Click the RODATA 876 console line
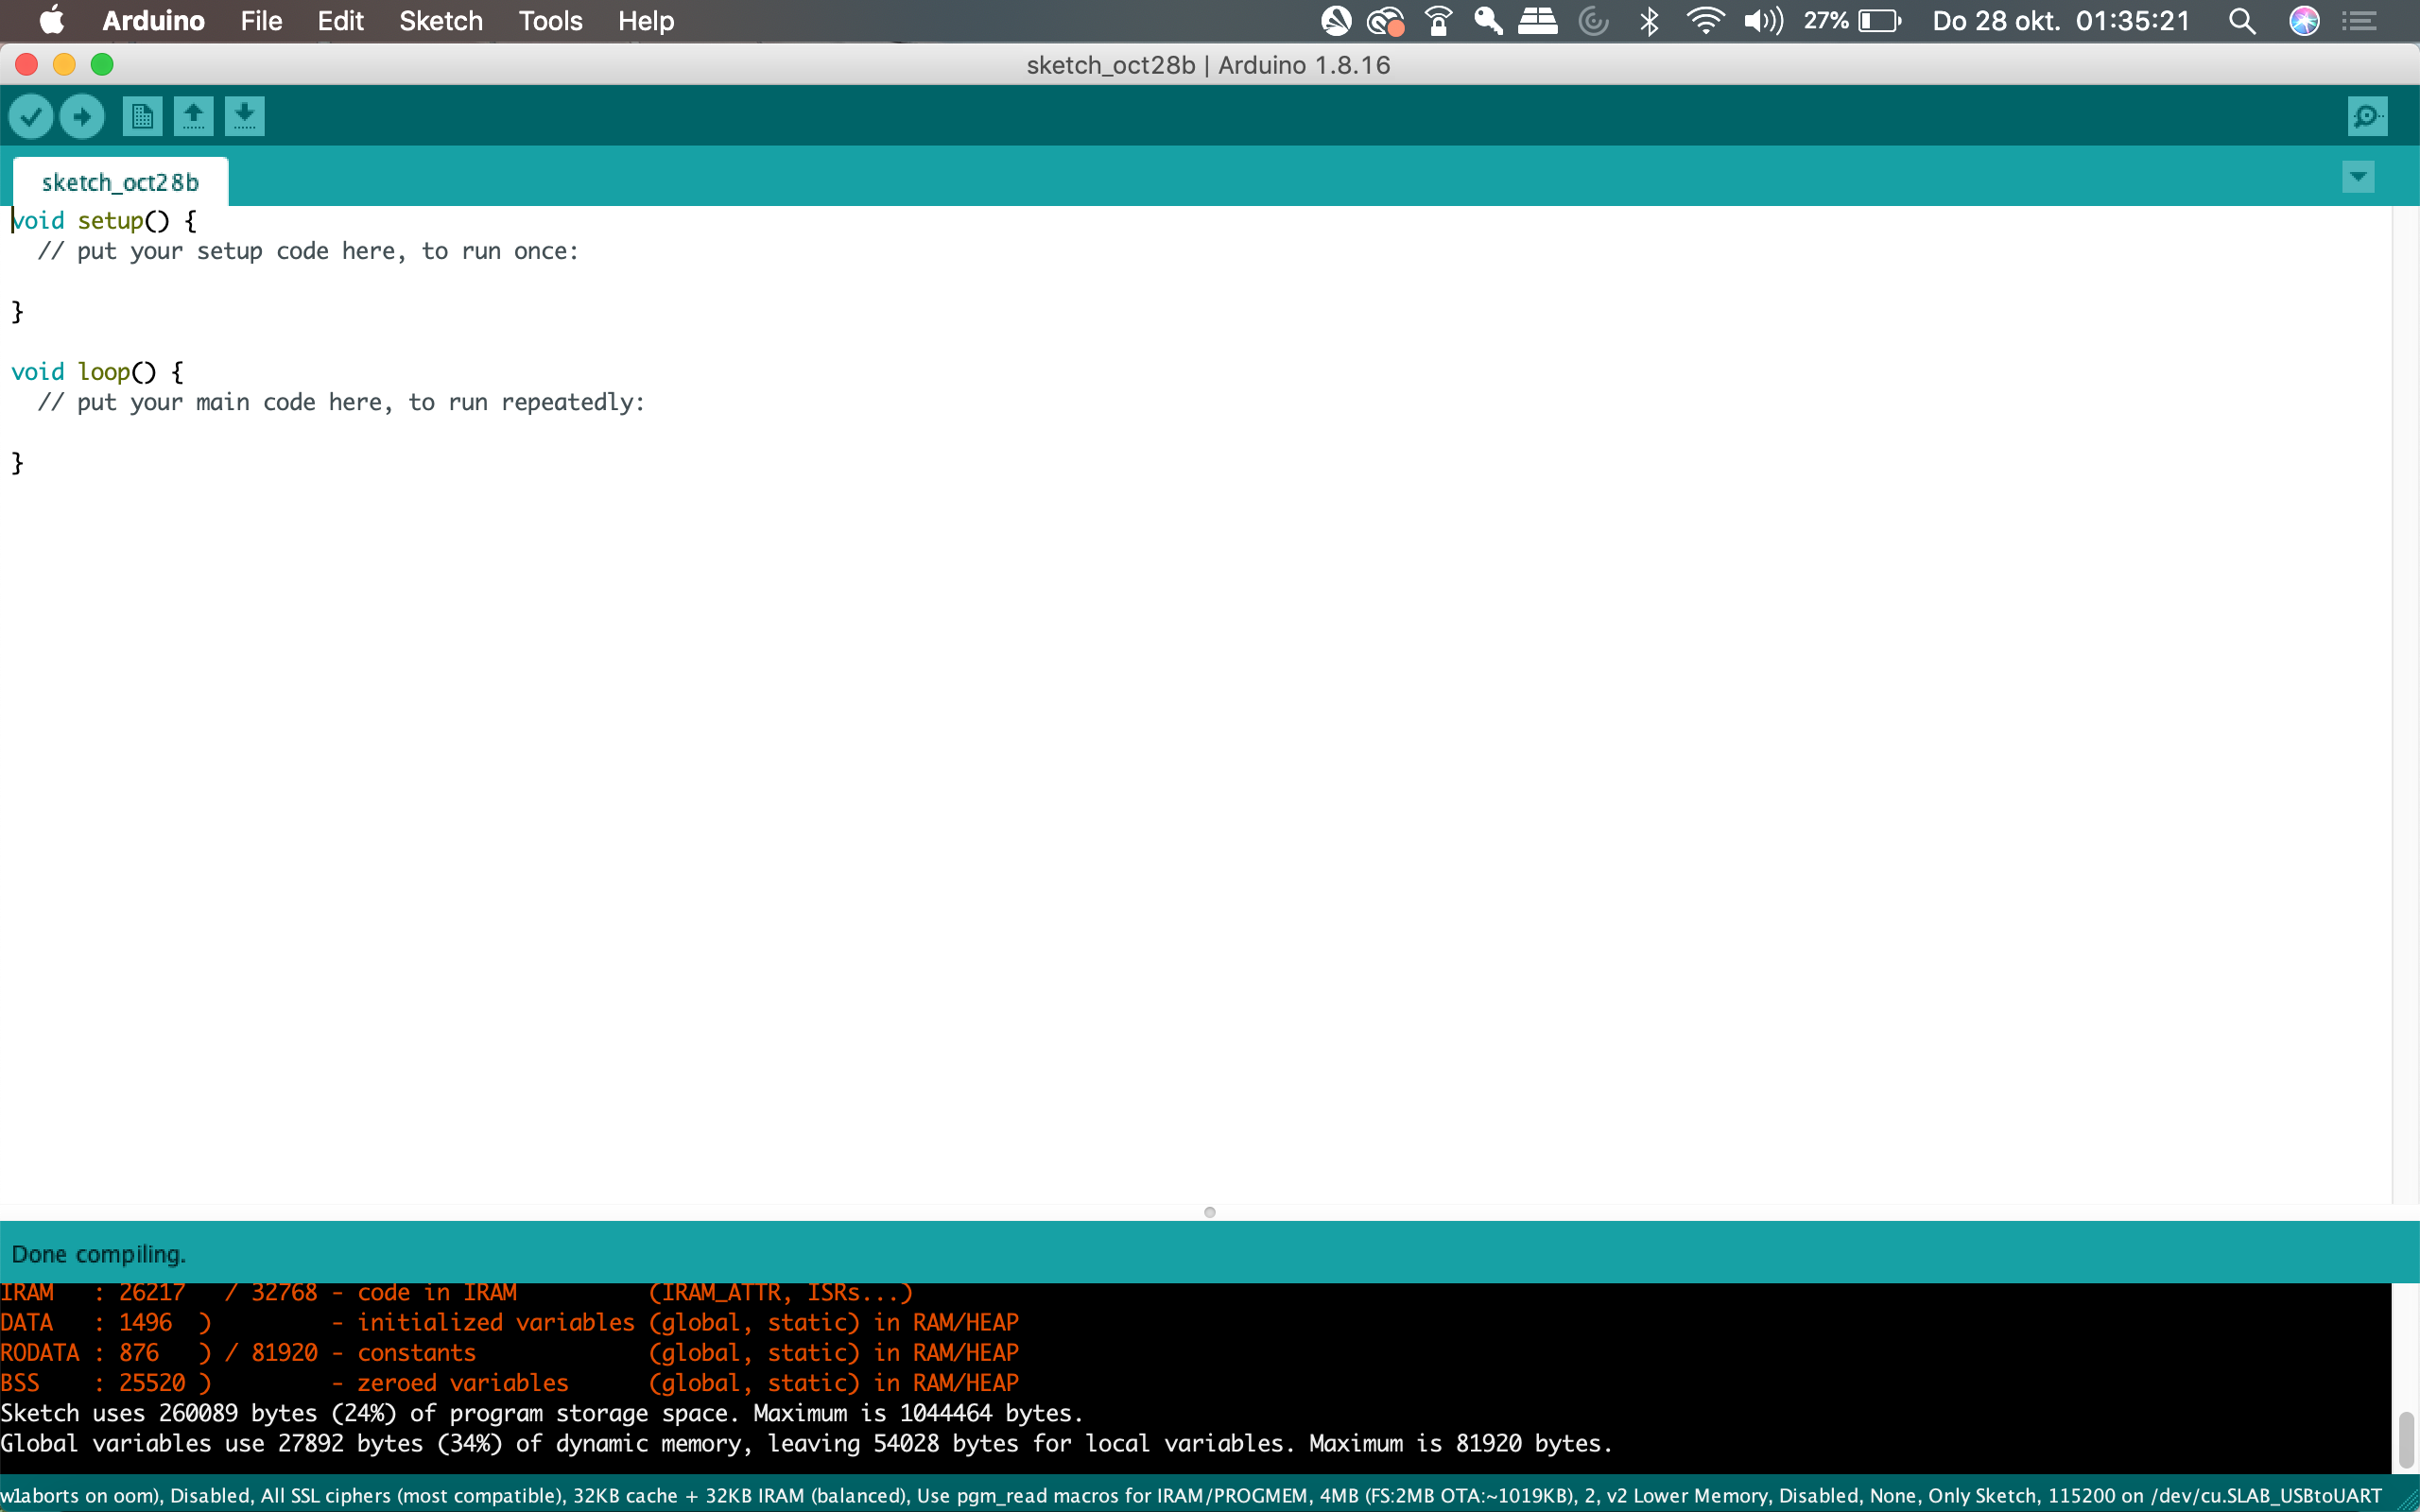Image resolution: width=2420 pixels, height=1512 pixels. 509,1352
